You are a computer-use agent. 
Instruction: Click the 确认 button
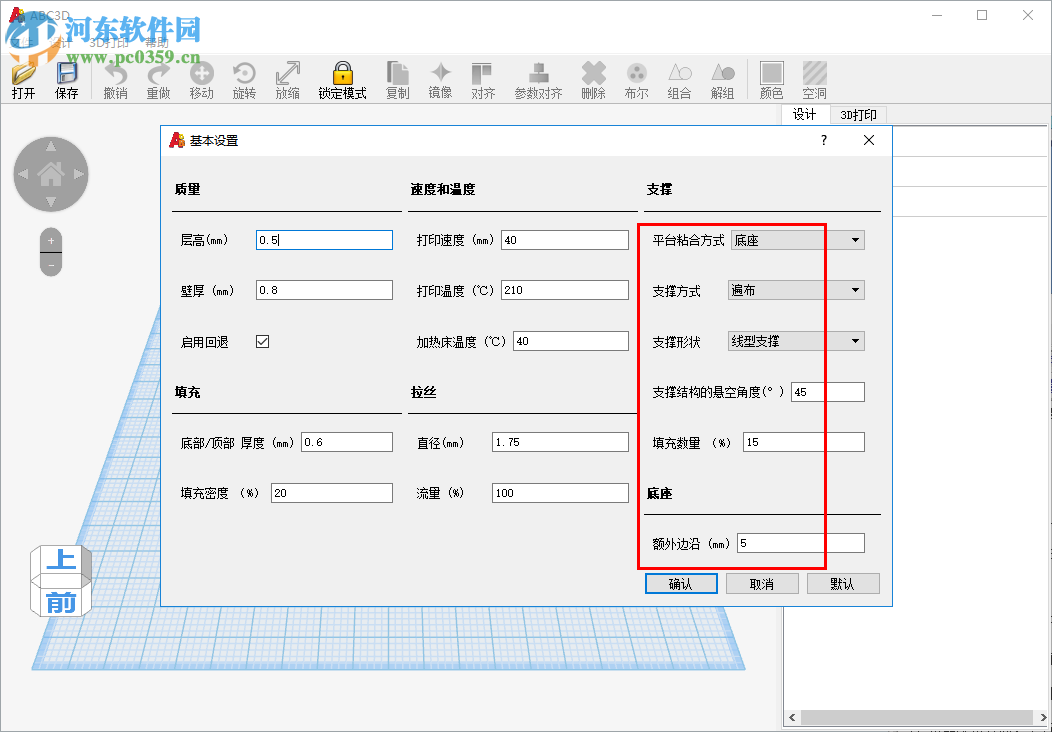coord(681,584)
